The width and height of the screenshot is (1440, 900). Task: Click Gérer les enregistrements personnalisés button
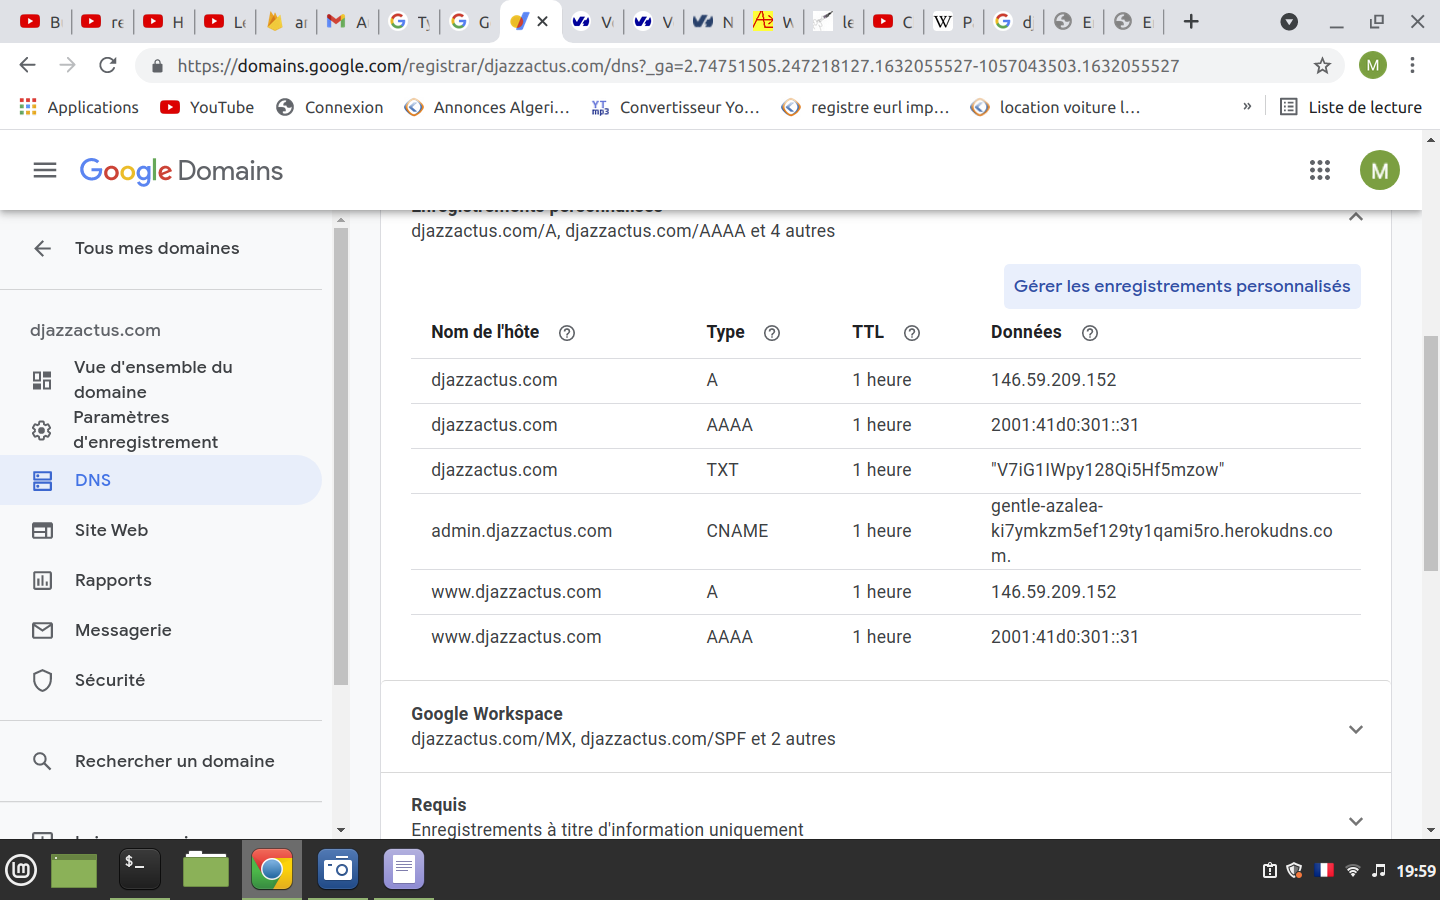[1182, 287]
